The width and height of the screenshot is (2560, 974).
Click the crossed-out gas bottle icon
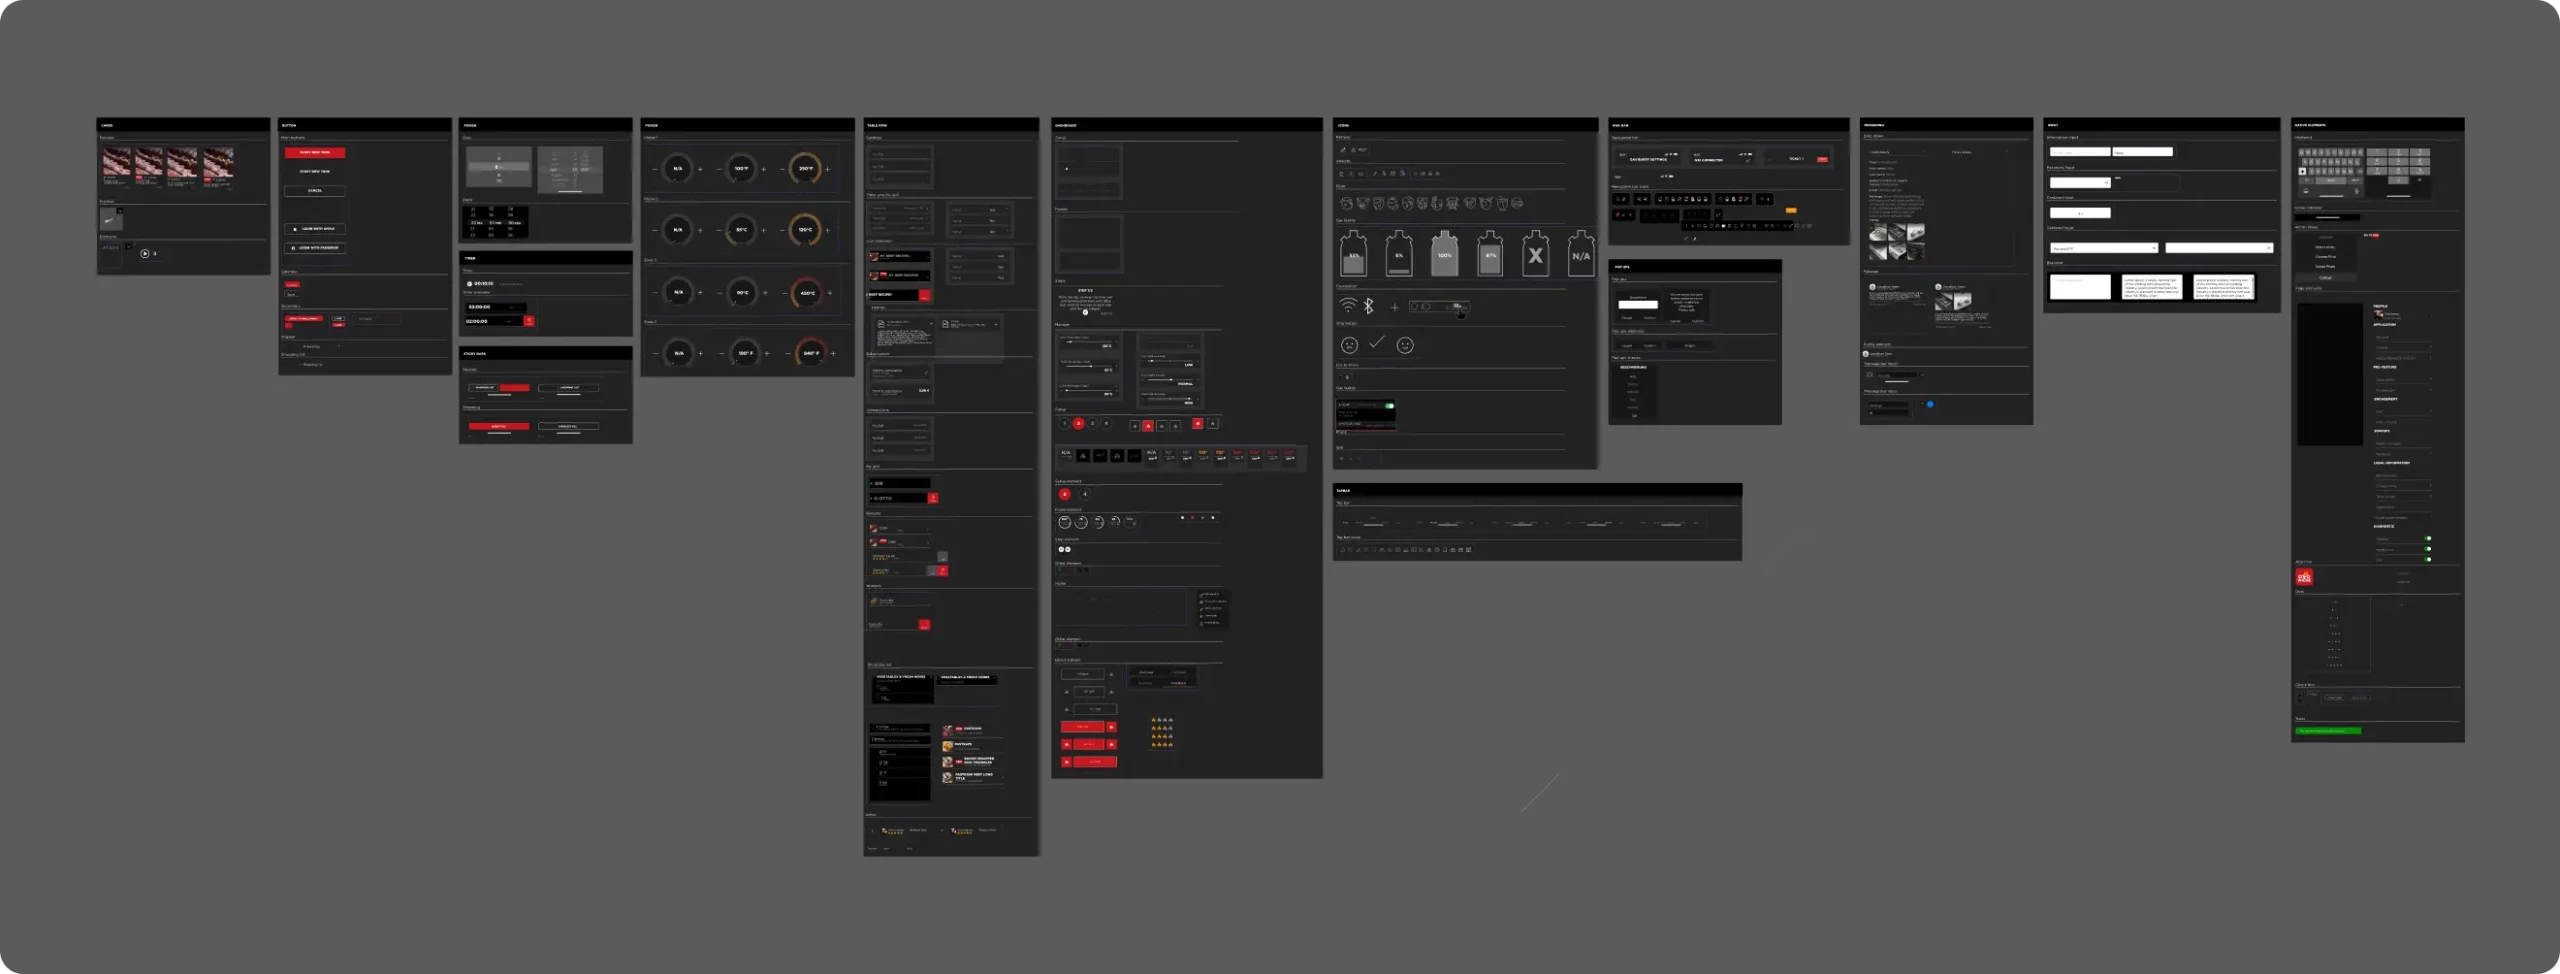click(x=1536, y=257)
